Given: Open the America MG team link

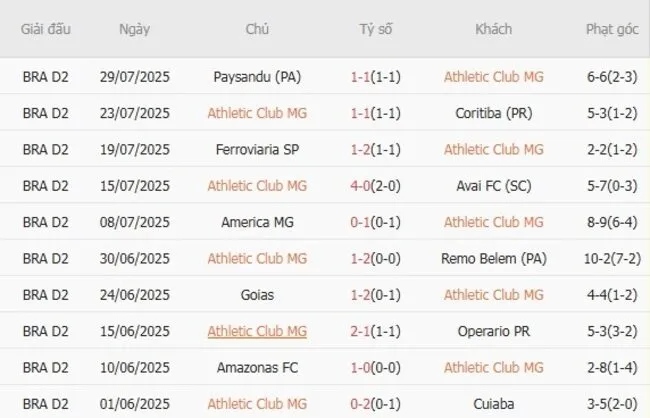Looking at the screenshot, I should pyautogui.click(x=257, y=222).
